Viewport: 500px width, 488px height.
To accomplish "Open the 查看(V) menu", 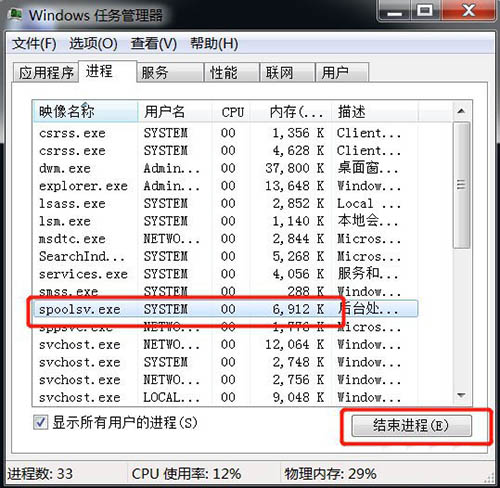I will [154, 44].
